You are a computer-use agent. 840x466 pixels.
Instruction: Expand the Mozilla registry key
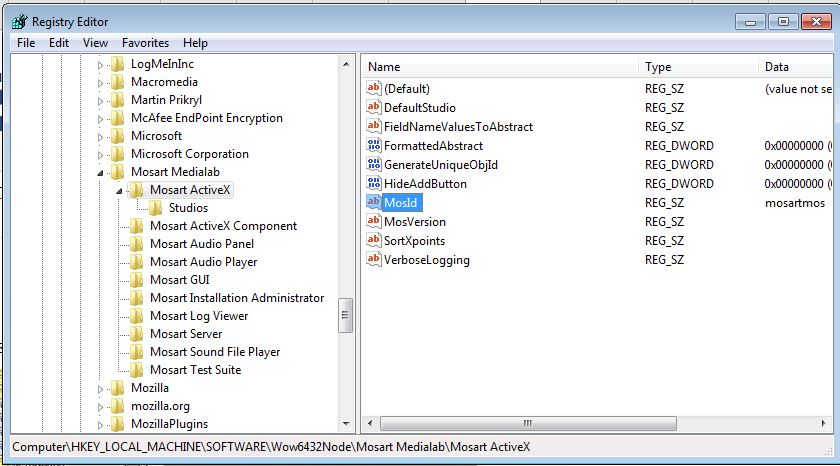[101, 388]
